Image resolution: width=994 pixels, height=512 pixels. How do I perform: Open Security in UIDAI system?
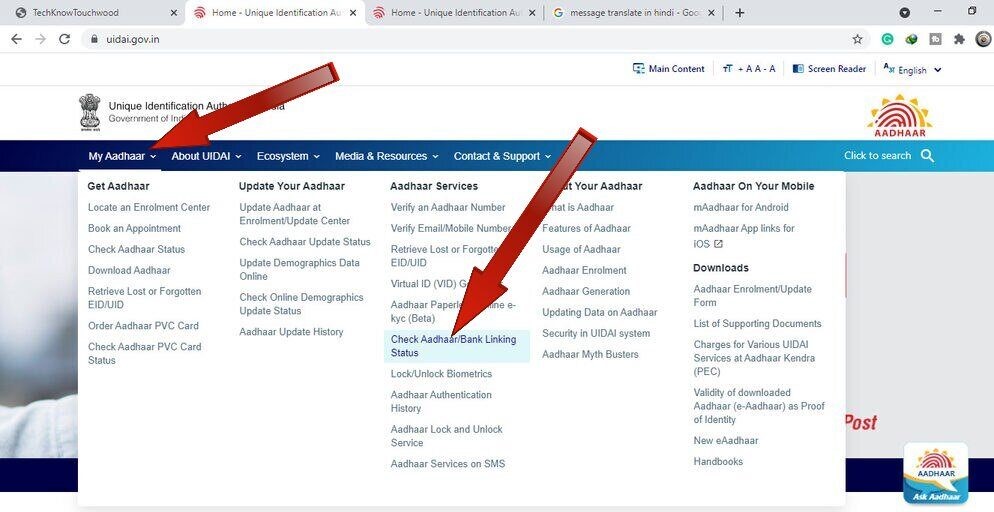[x=596, y=333]
